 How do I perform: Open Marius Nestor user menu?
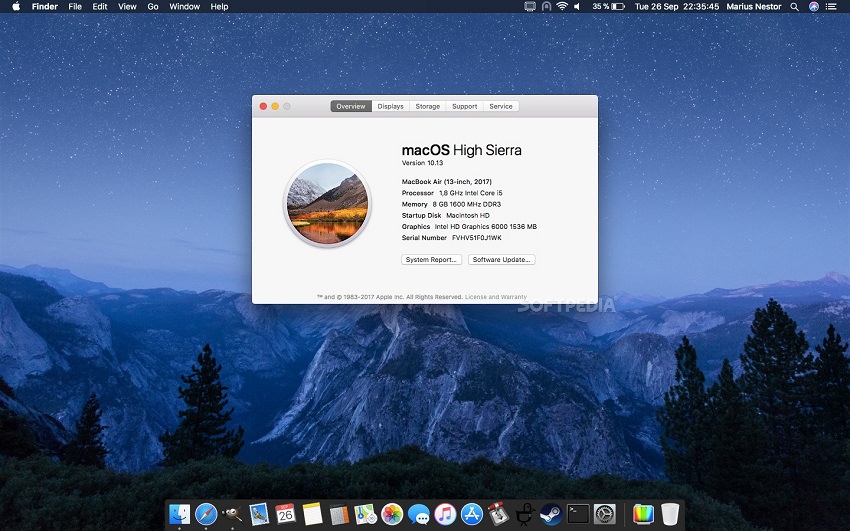753,6
